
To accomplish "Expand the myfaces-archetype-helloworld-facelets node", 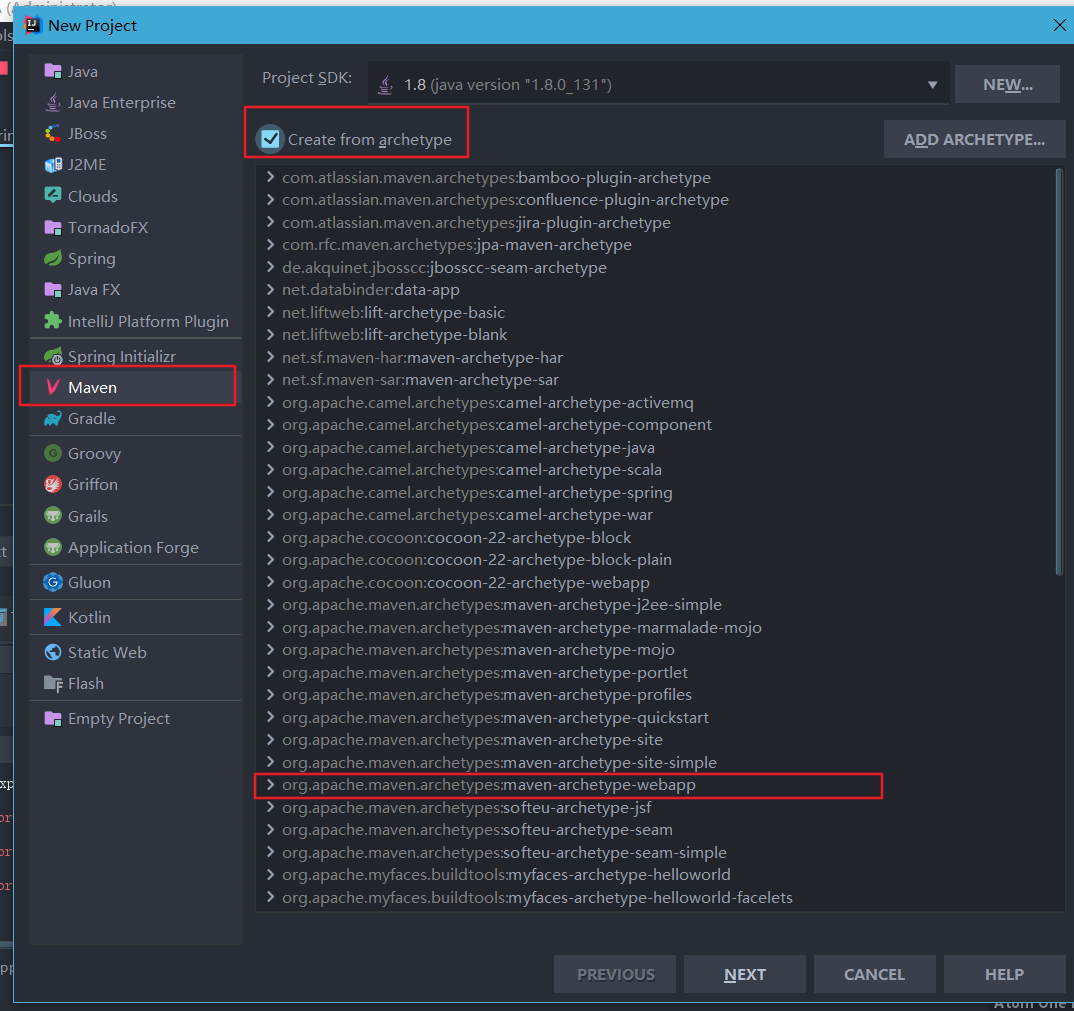I will (x=271, y=897).
